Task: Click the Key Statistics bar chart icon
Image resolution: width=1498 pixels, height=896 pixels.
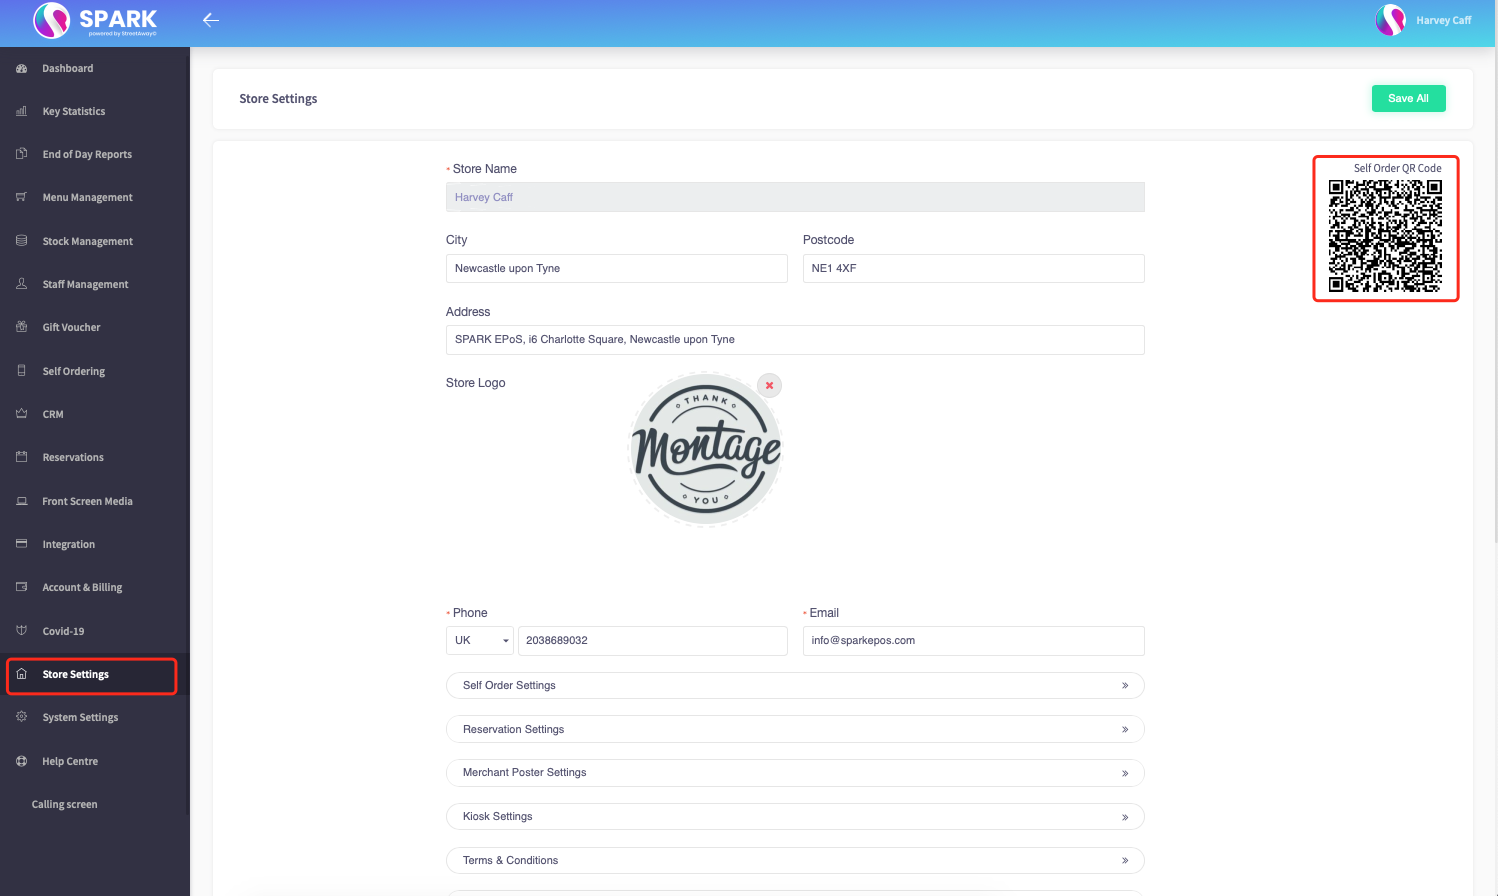Action: (x=21, y=111)
